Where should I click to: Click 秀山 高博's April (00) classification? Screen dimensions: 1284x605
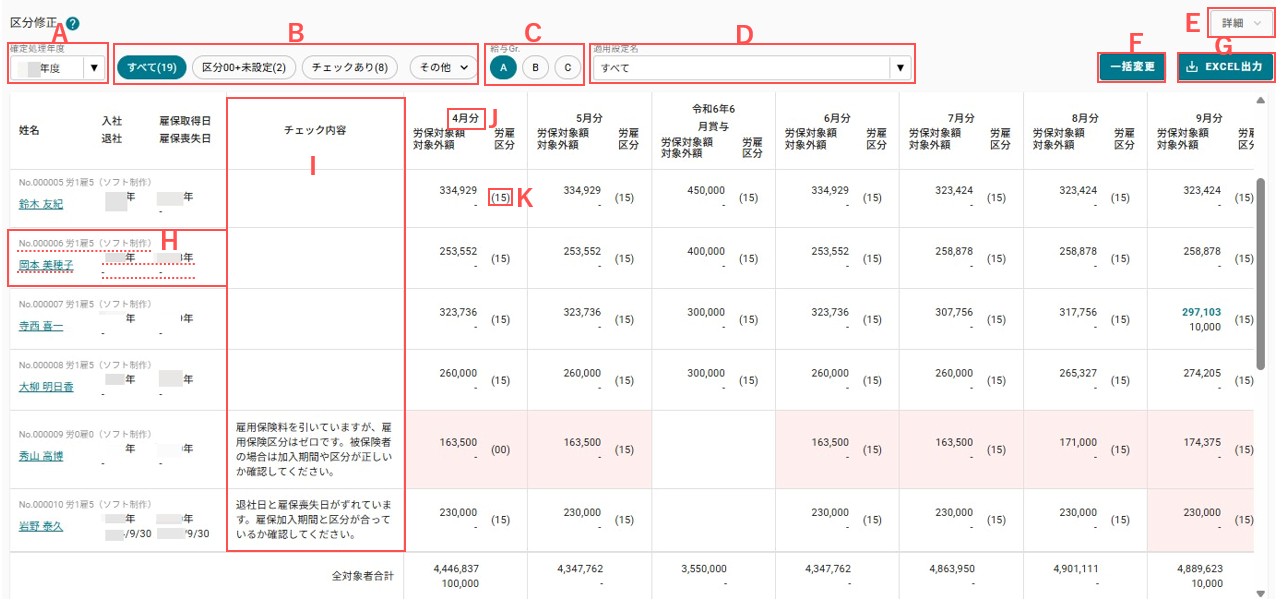(x=501, y=450)
